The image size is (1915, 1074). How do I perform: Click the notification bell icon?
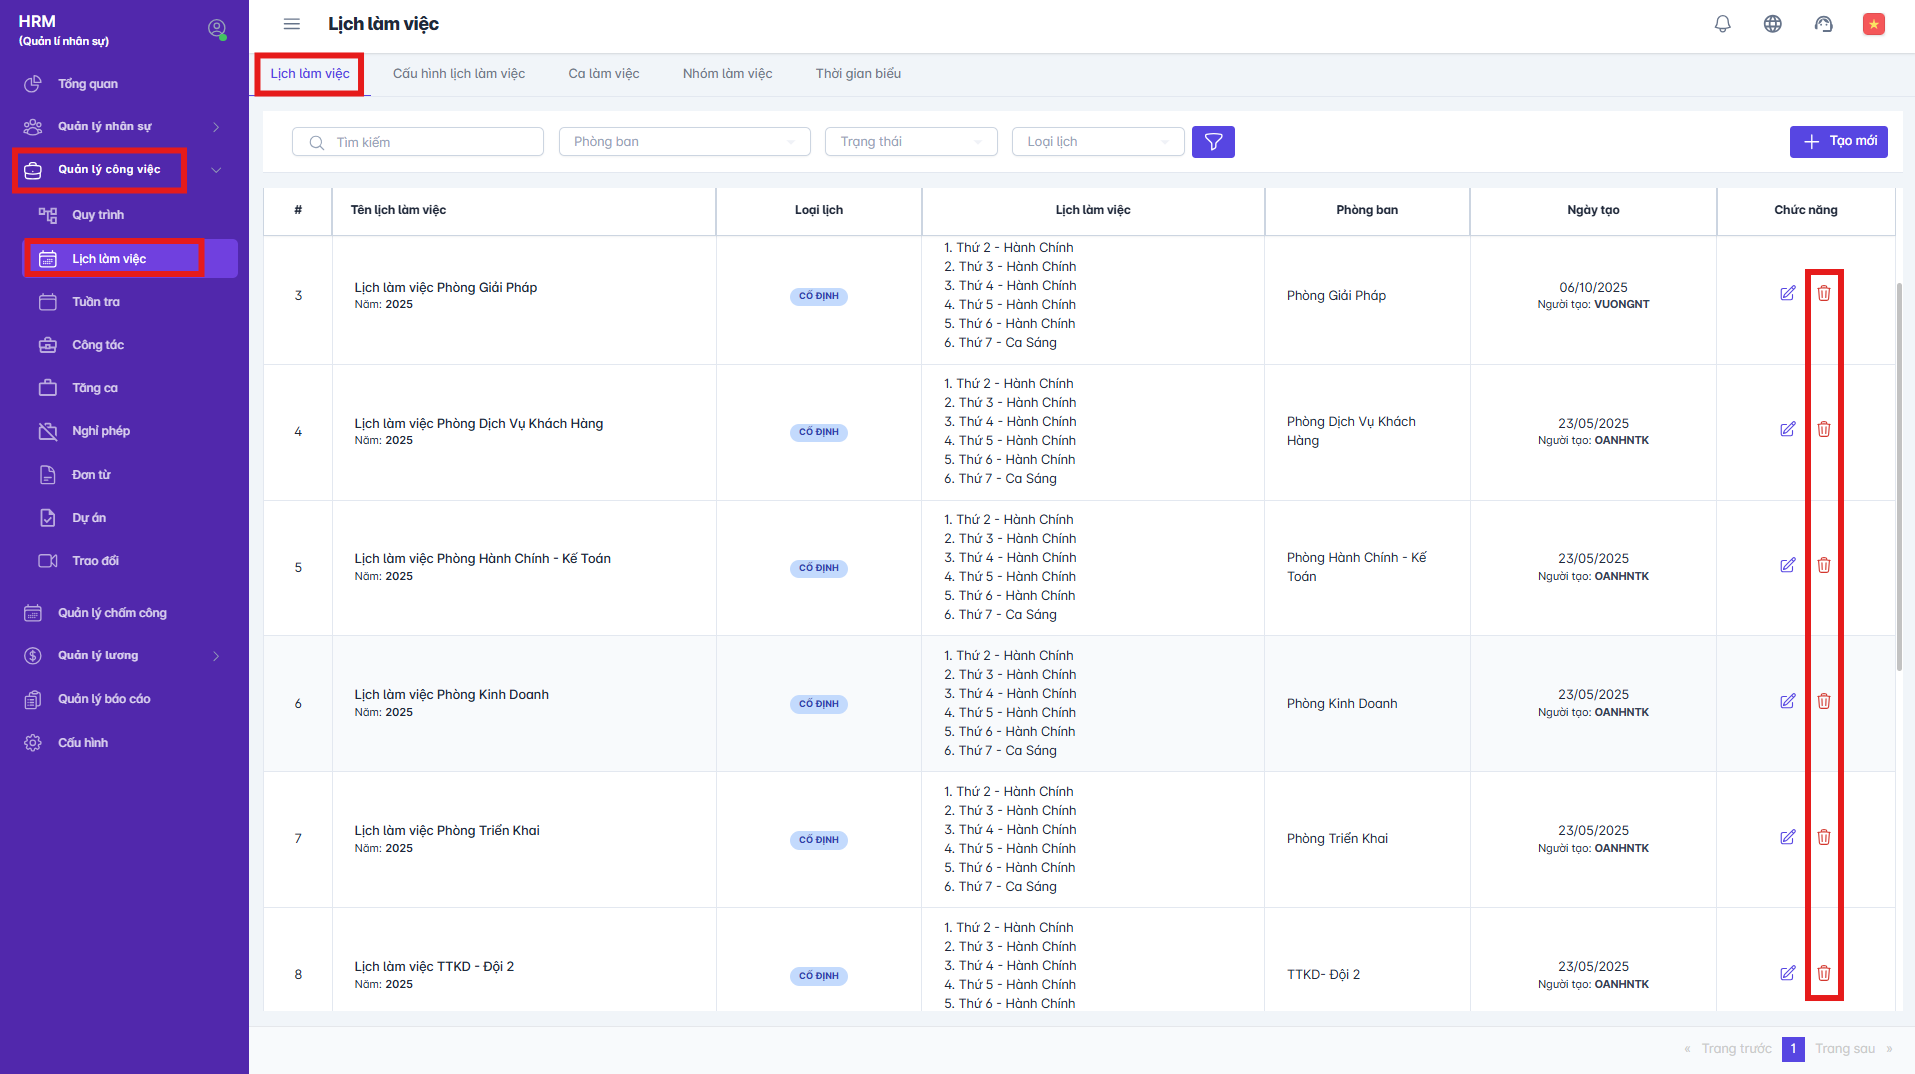(1722, 24)
